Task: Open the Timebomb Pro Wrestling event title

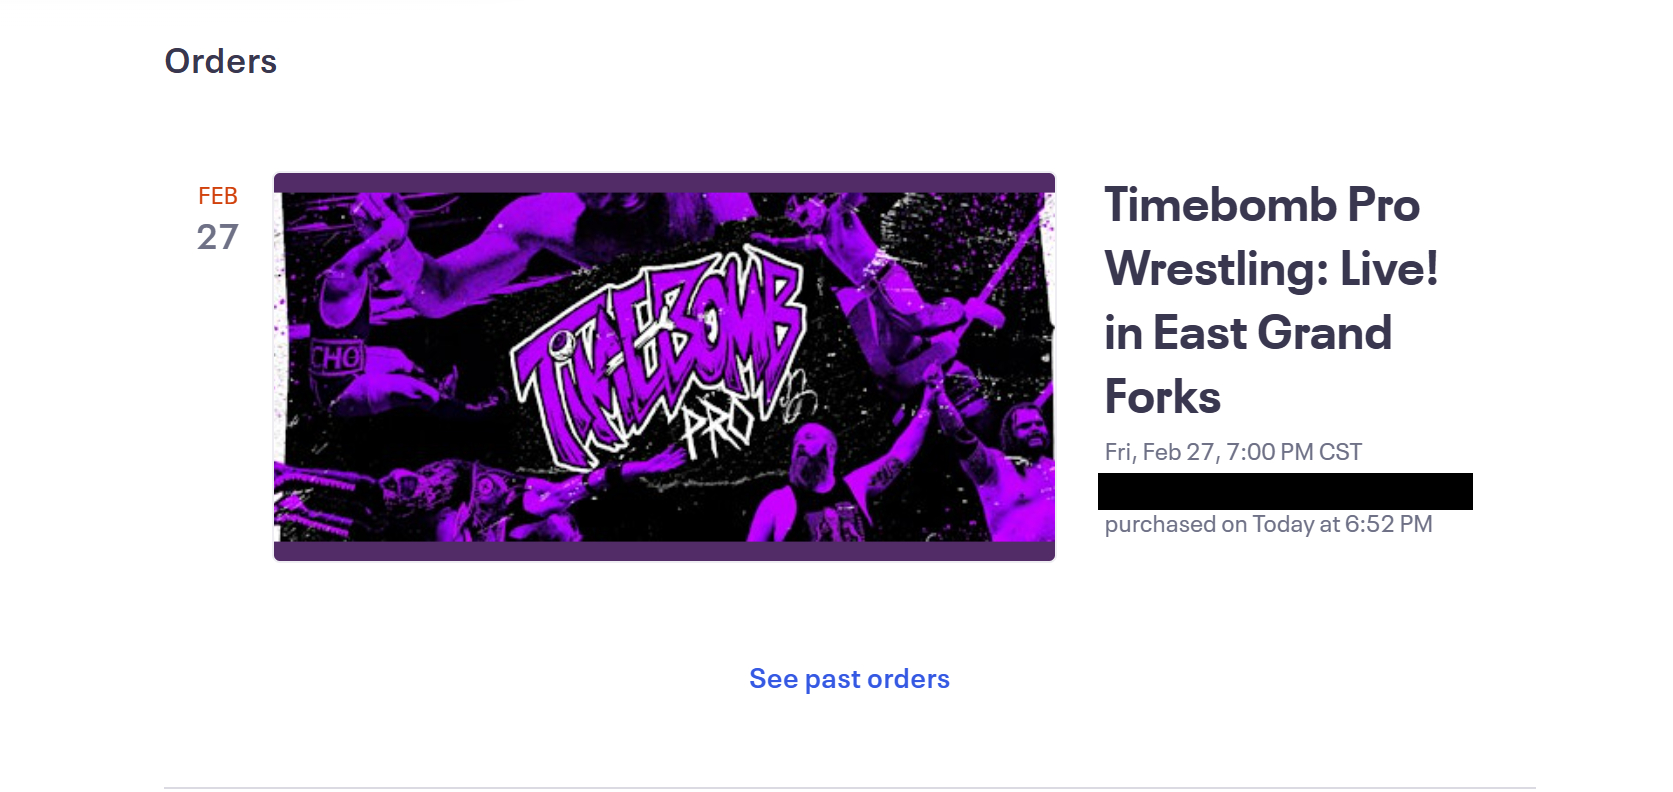Action: [1262, 205]
